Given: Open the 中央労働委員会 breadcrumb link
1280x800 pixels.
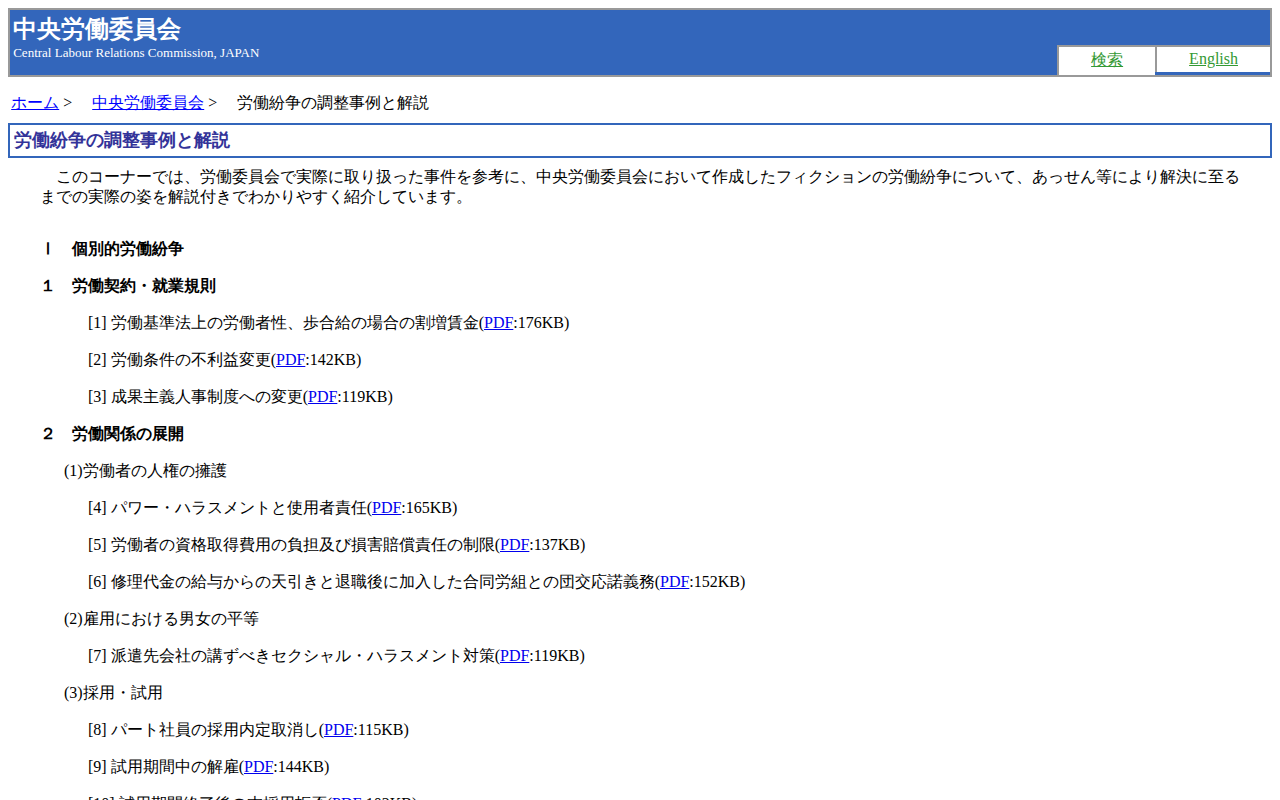Looking at the screenshot, I should pos(148,102).
